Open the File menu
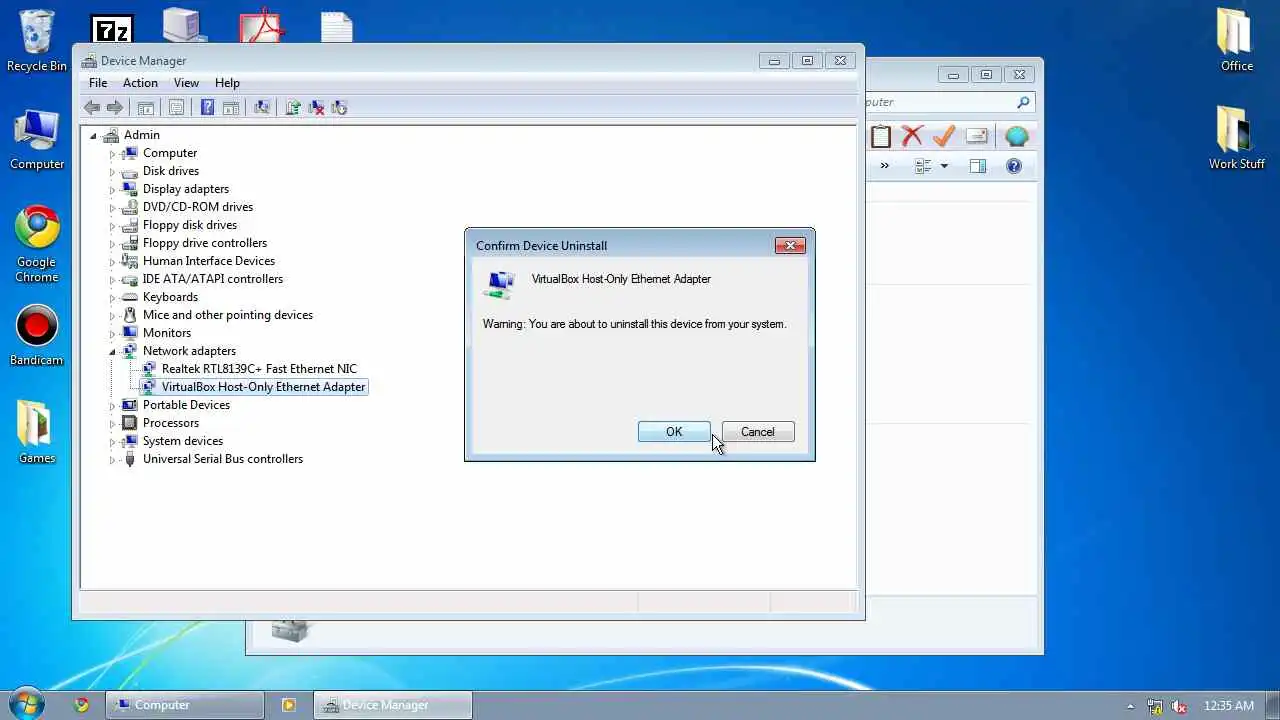1280x720 pixels. pyautogui.click(x=98, y=83)
